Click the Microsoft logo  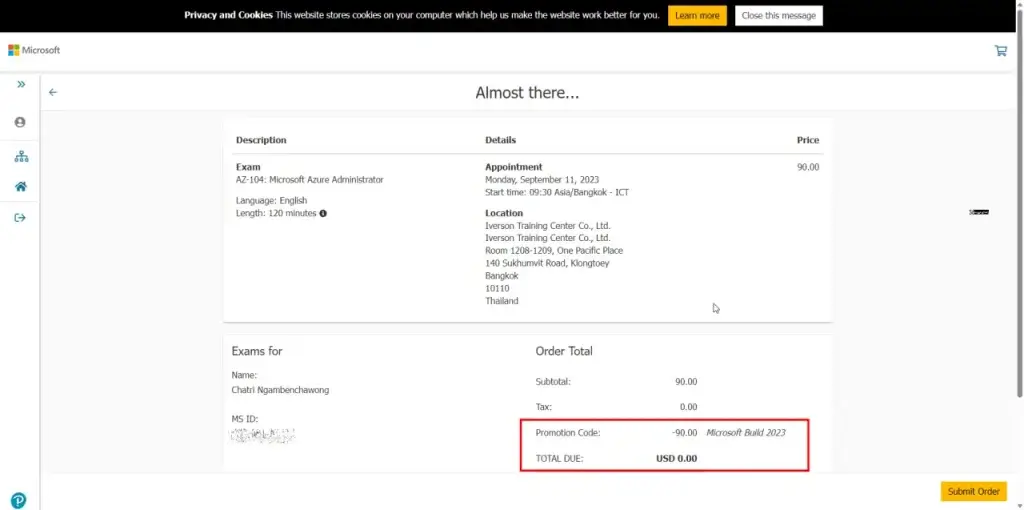34,50
